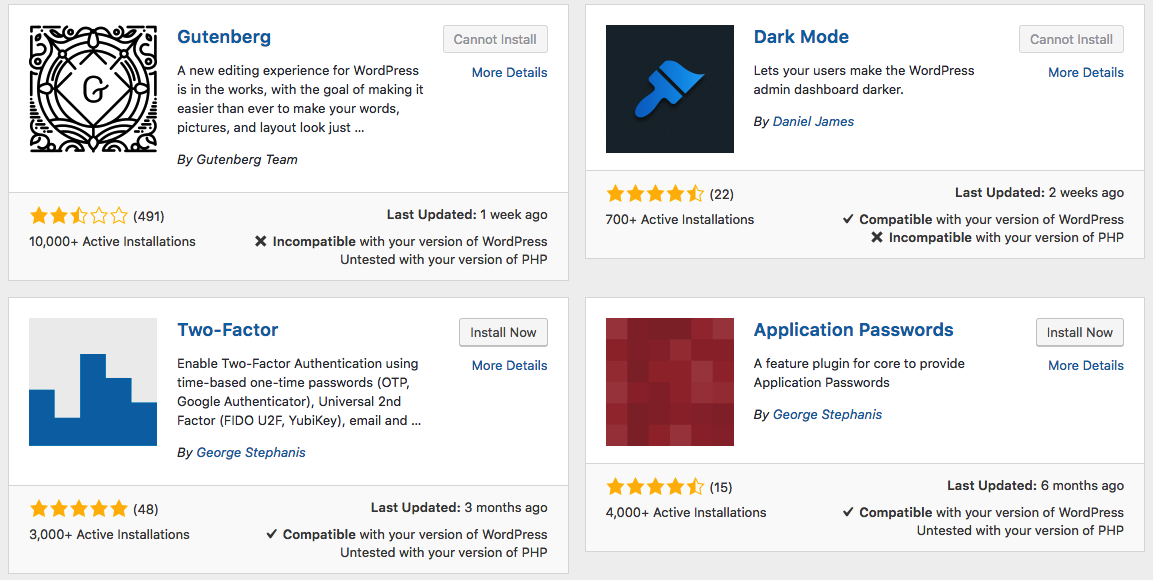Click the (48) ratings count for Two-Factor
The height and width of the screenshot is (580, 1153).
146,509
